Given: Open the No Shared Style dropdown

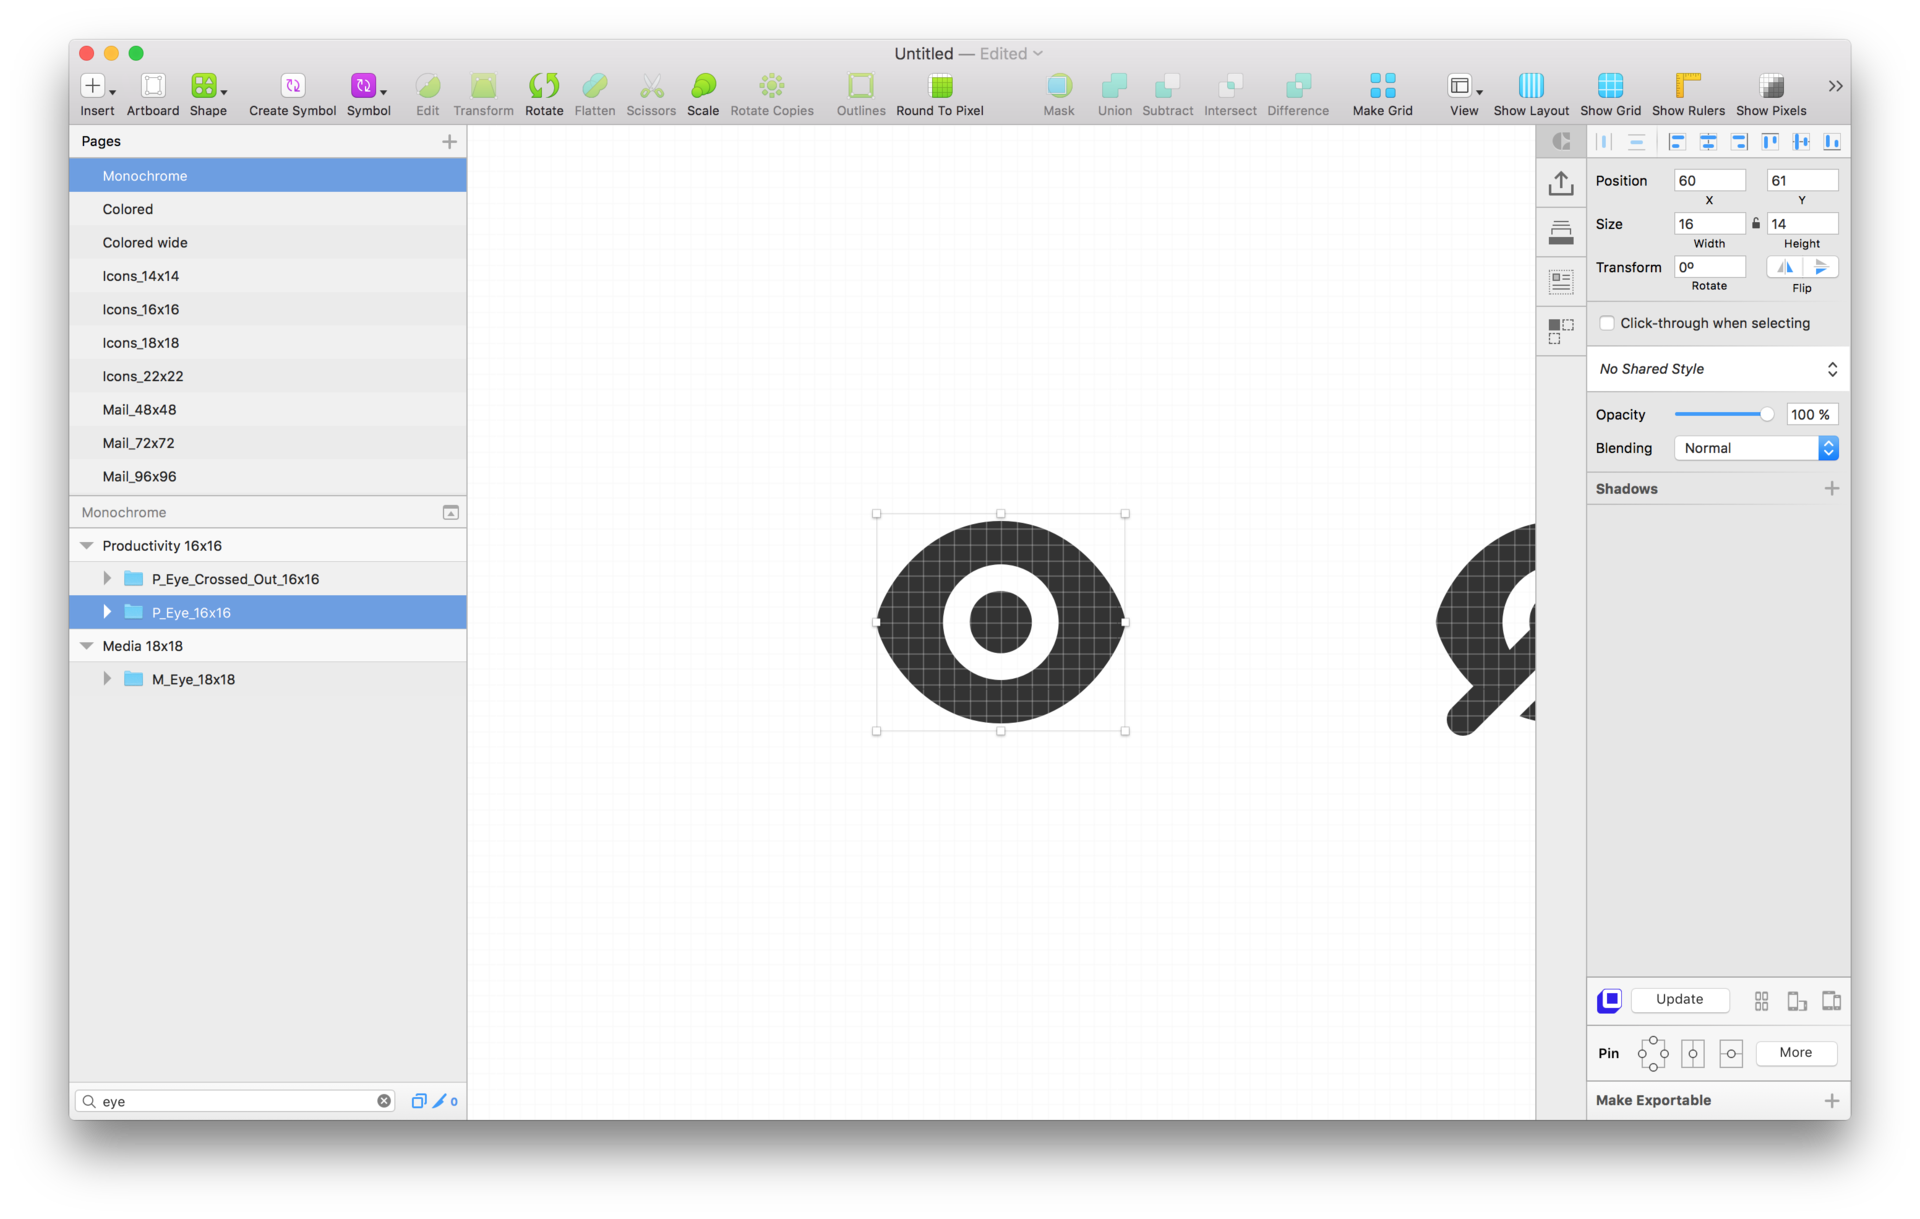Looking at the screenshot, I should pos(1717,369).
